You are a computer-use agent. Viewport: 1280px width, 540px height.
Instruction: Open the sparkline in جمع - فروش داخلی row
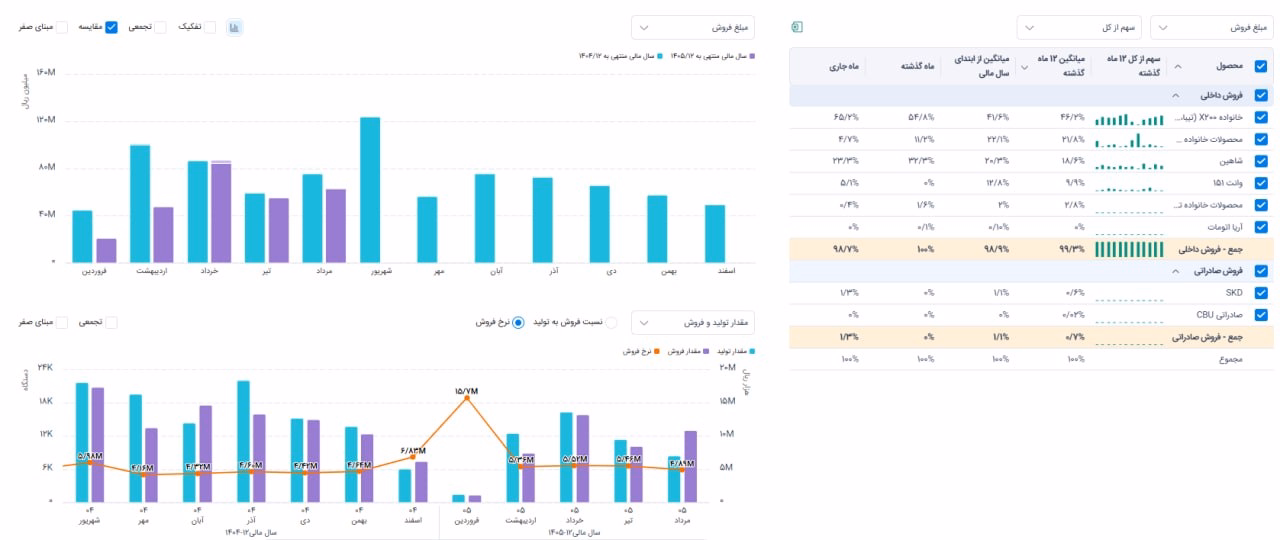click(x=1129, y=249)
